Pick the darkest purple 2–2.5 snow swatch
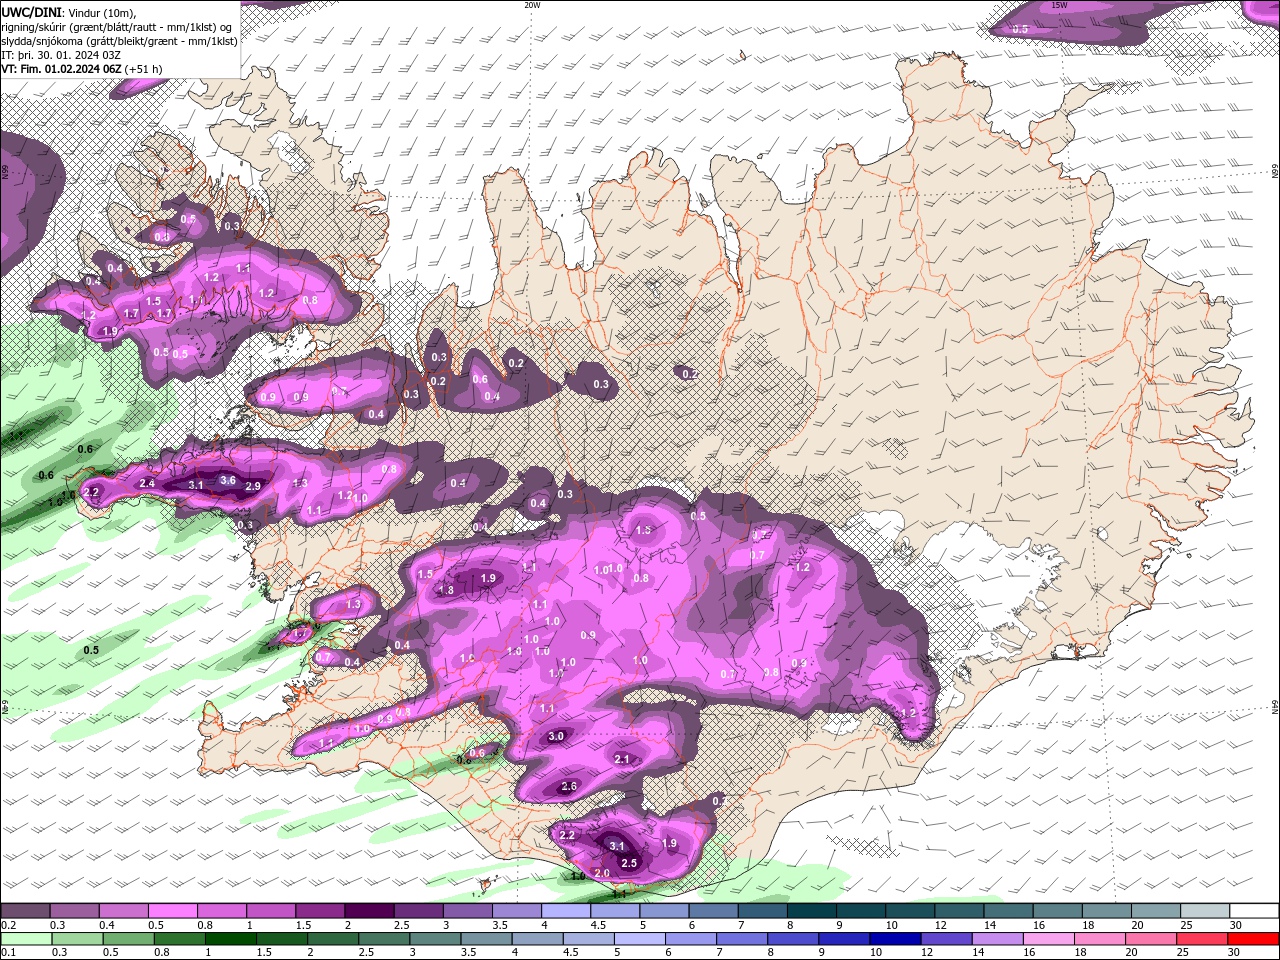 pos(369,912)
